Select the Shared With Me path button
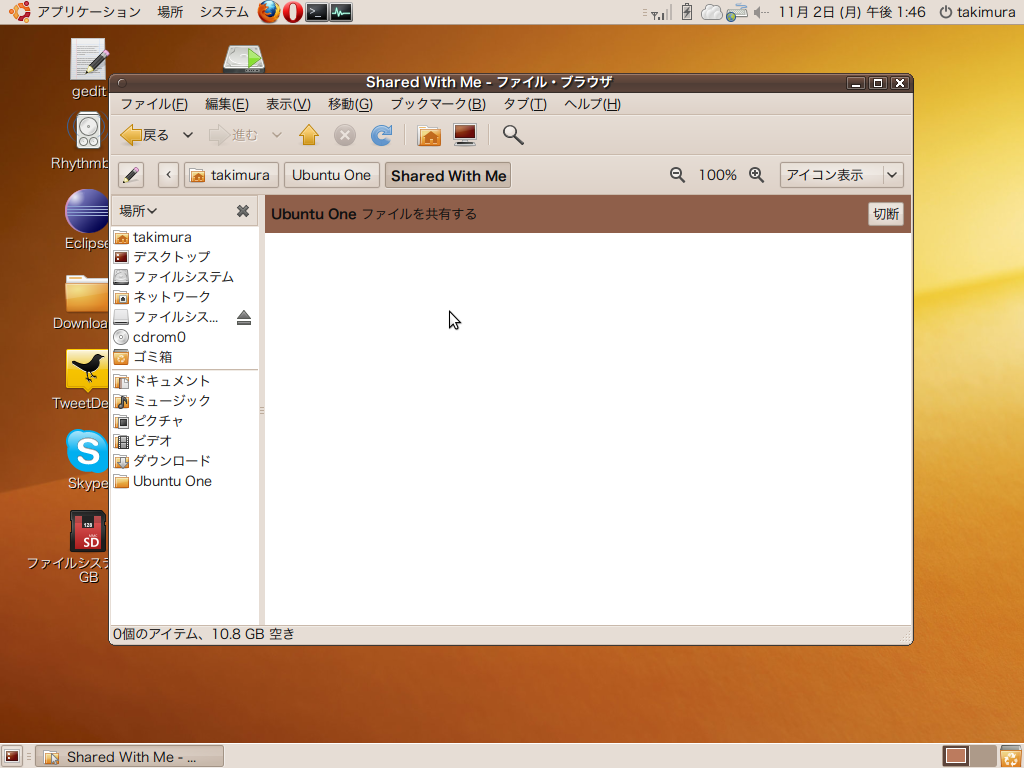Image resolution: width=1024 pixels, height=768 pixels. tap(448, 176)
